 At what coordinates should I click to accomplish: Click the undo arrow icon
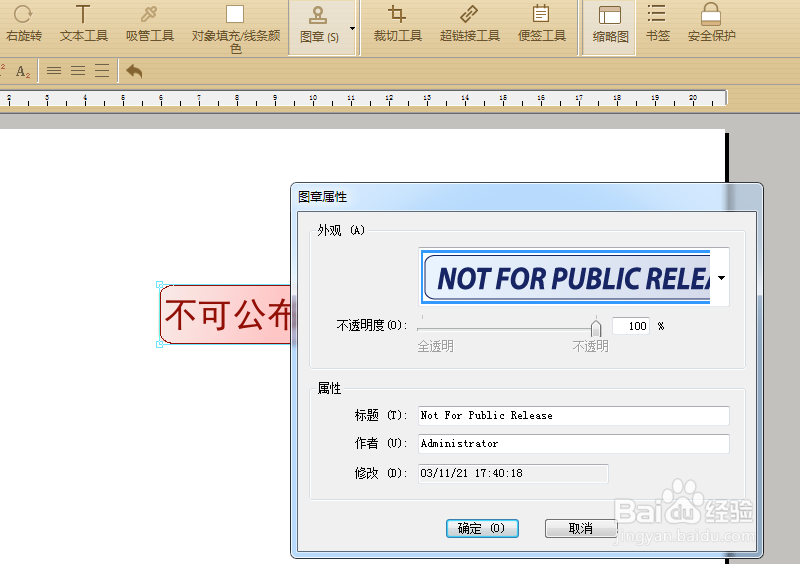(x=134, y=71)
